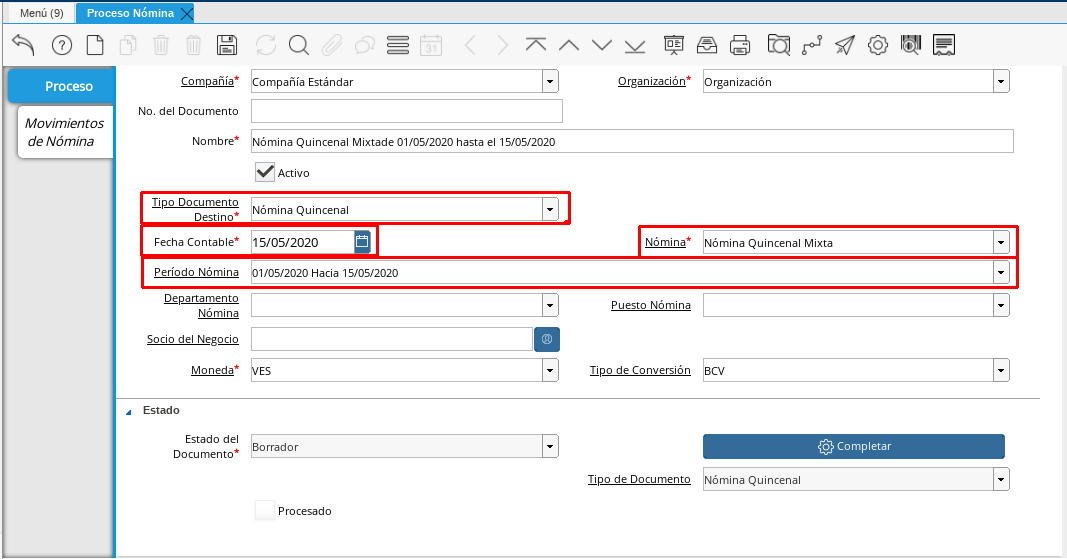Click the Moneda label link

(x=212, y=370)
